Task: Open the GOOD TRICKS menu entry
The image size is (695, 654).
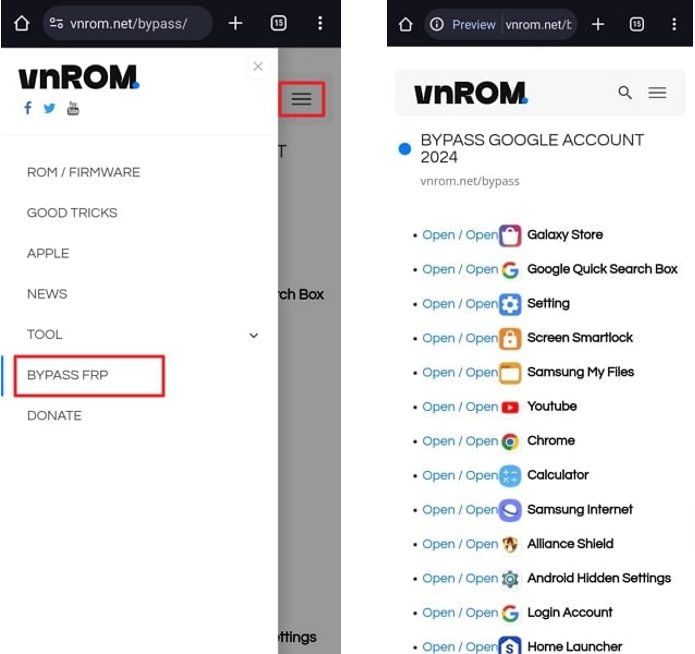Action: pyautogui.click(x=72, y=213)
